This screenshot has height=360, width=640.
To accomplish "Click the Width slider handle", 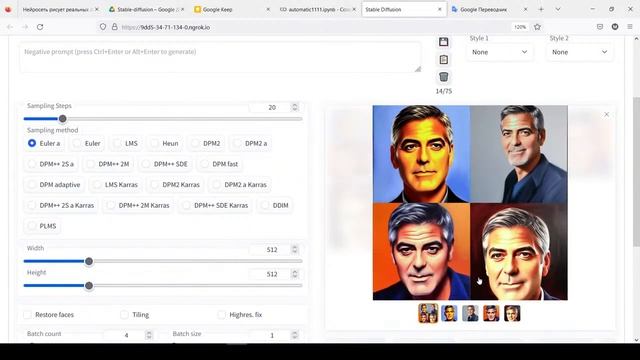I will tap(89, 261).
